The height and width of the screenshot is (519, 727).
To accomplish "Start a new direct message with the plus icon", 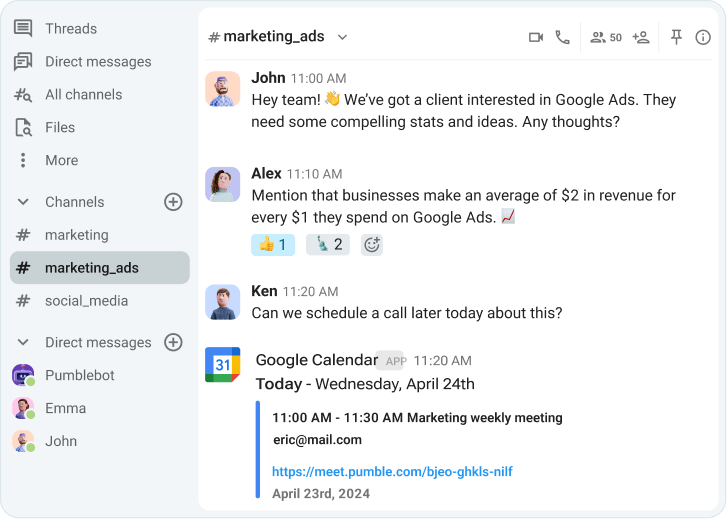I will 173,342.
